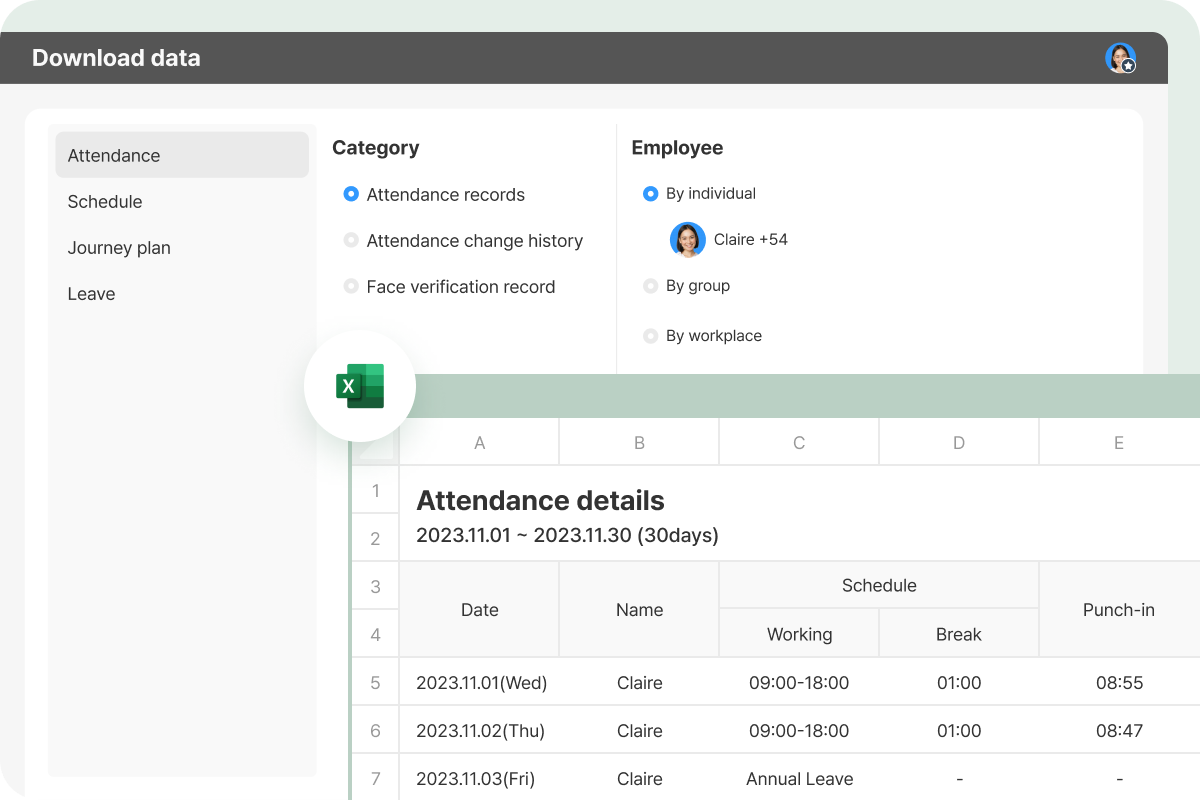The height and width of the screenshot is (800, 1200).
Task: Choose "By workplace" employee filter
Action: click(x=651, y=335)
